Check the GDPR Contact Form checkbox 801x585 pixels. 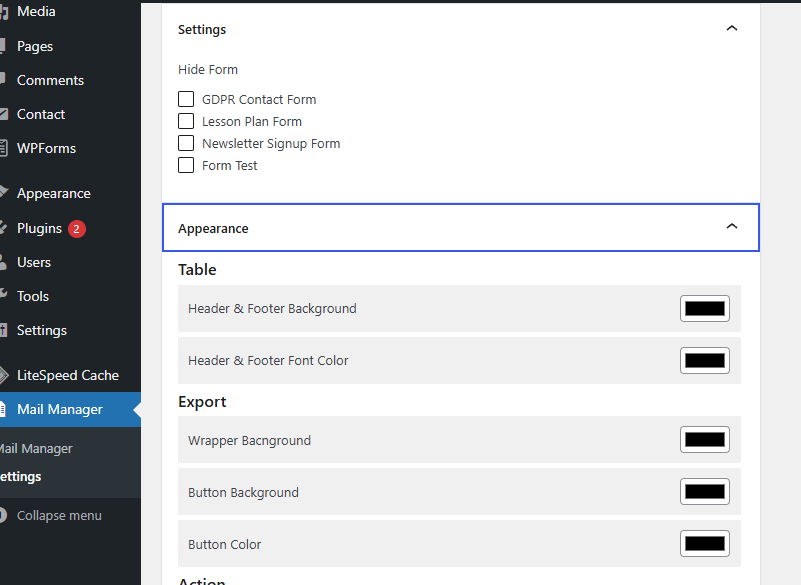point(186,99)
